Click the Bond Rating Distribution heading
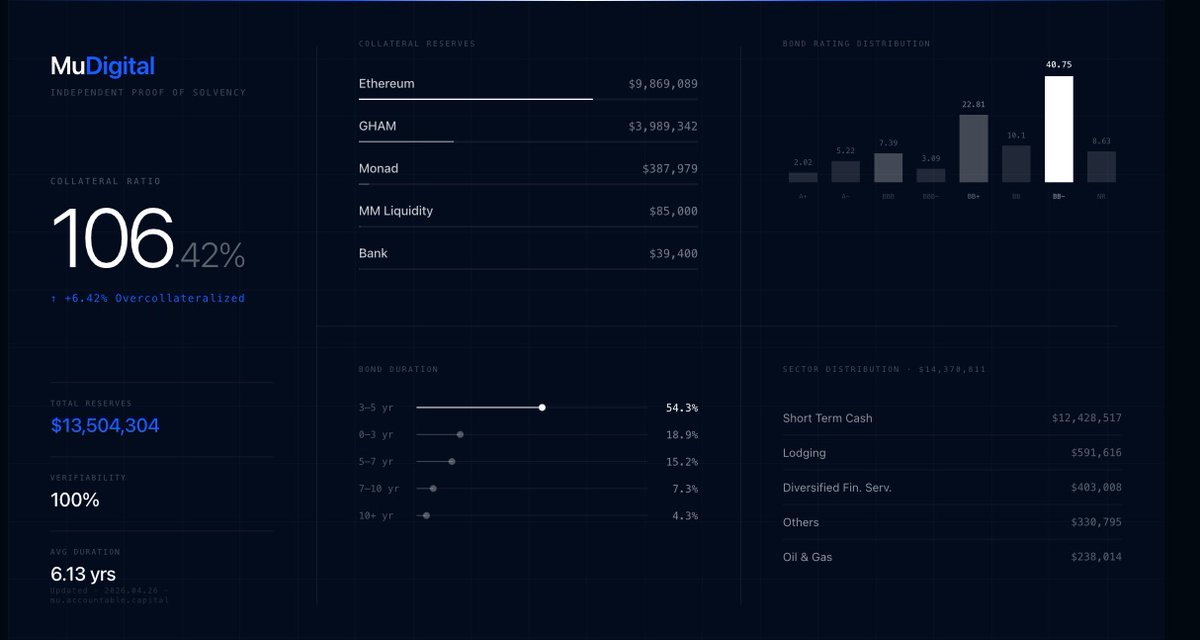 coord(856,44)
